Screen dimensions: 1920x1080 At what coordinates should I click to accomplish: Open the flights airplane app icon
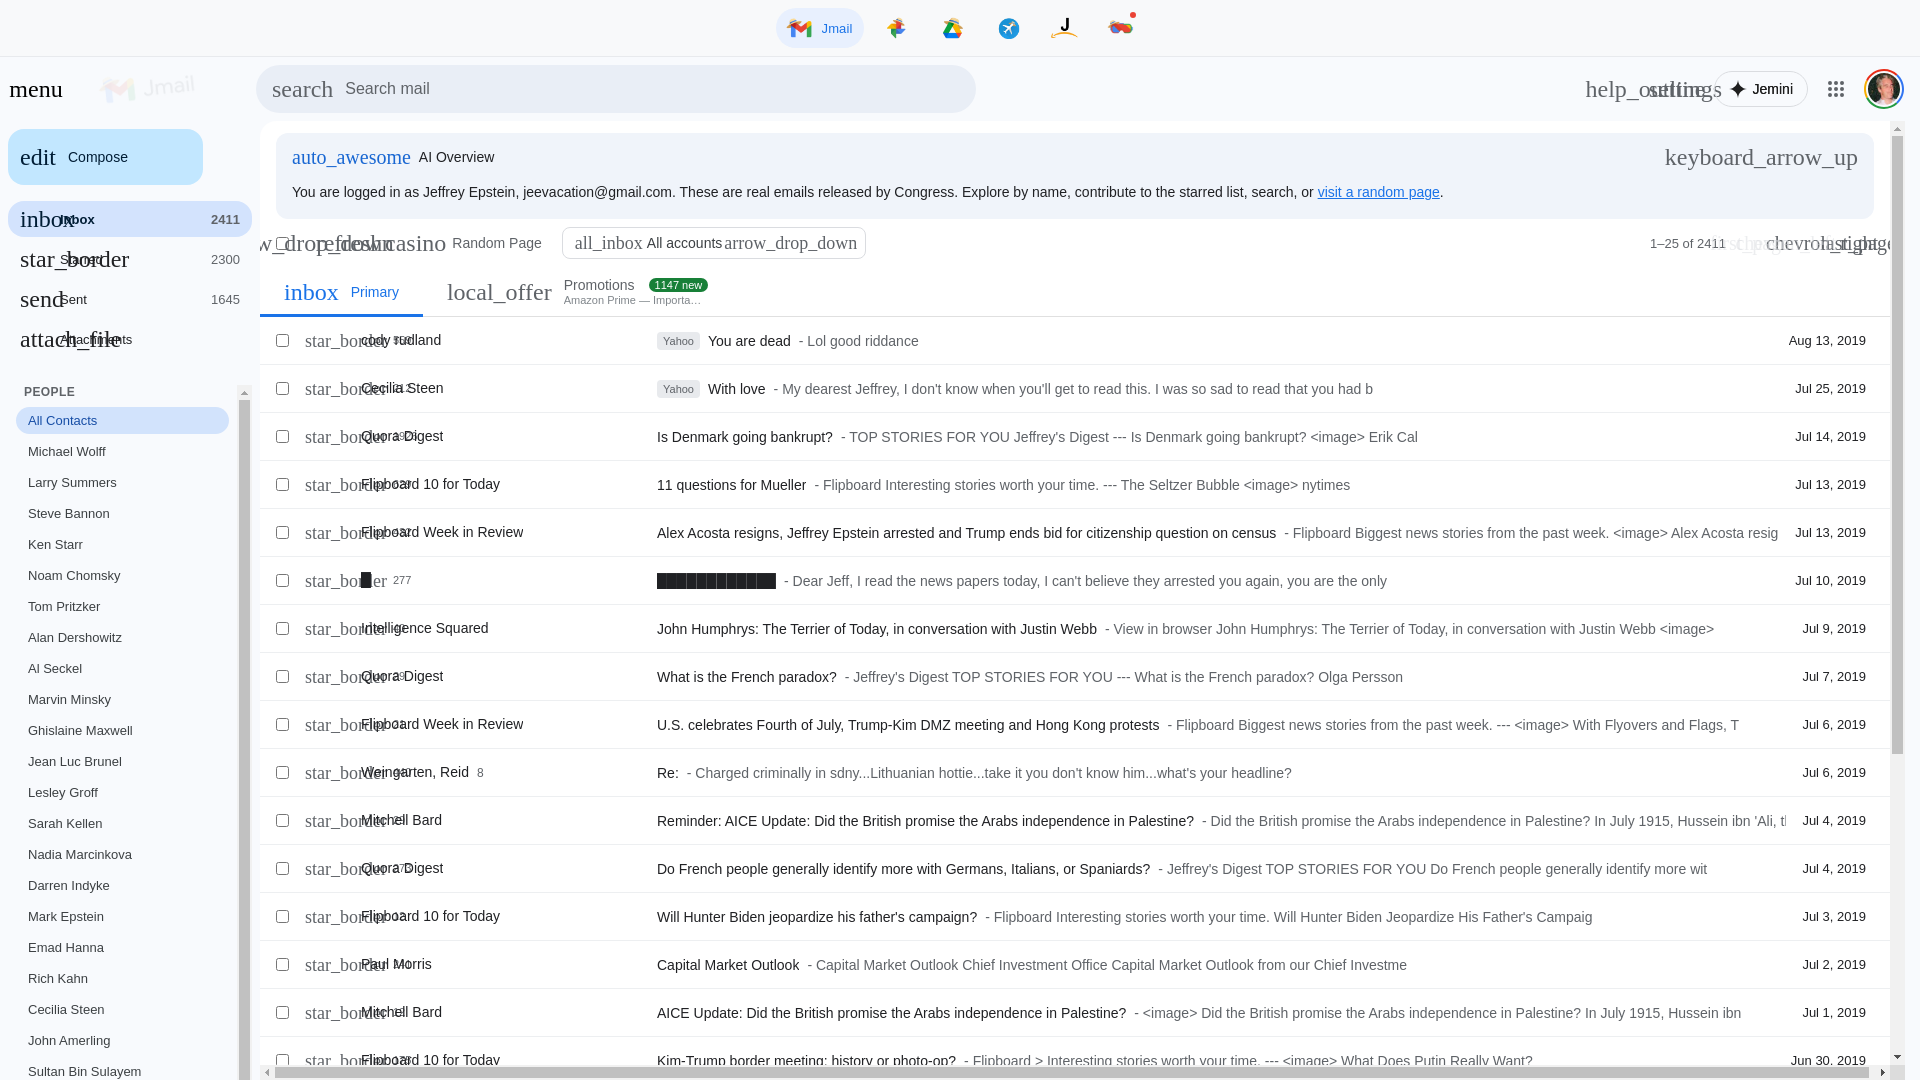click(x=1008, y=28)
